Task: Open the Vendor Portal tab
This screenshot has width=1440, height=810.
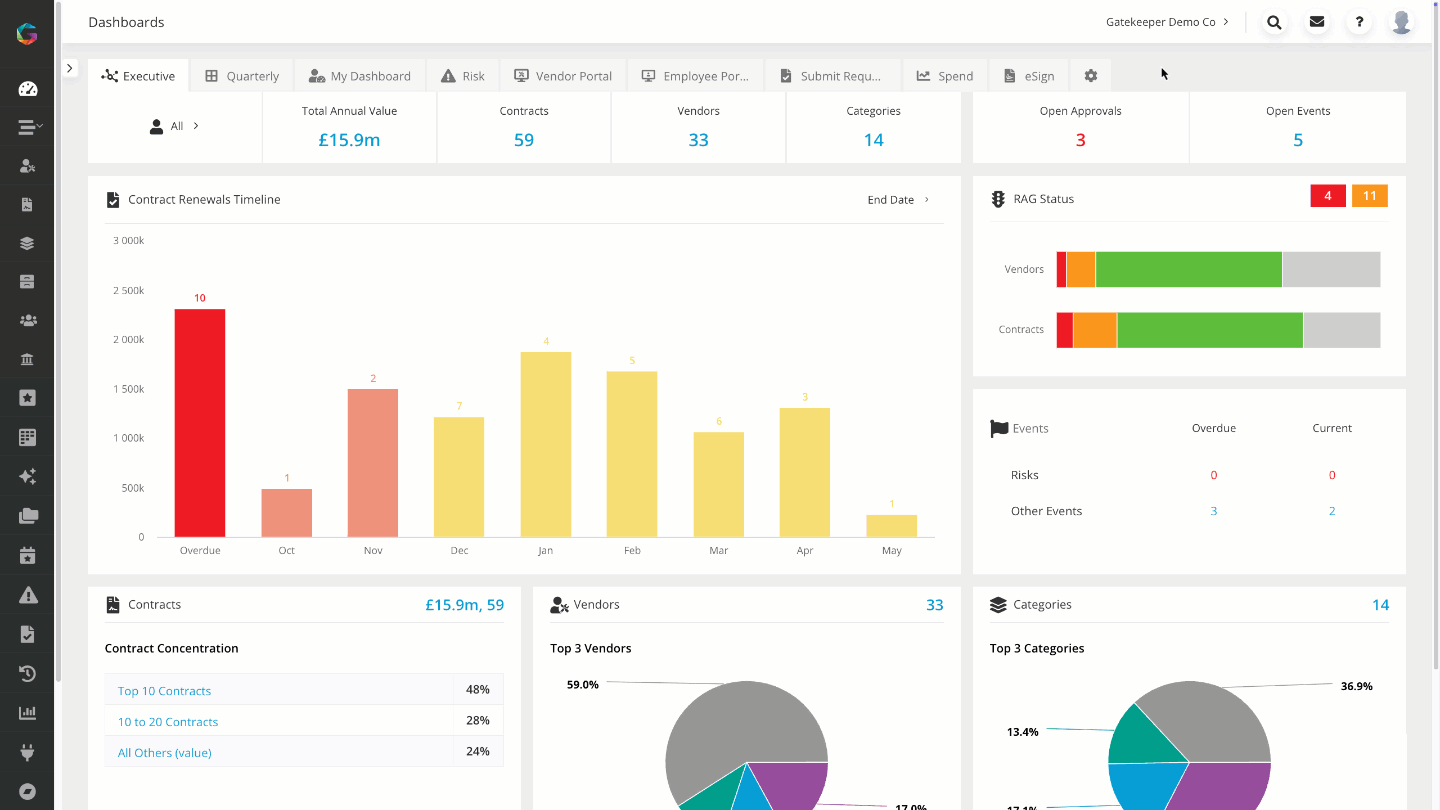Action: coord(563,75)
